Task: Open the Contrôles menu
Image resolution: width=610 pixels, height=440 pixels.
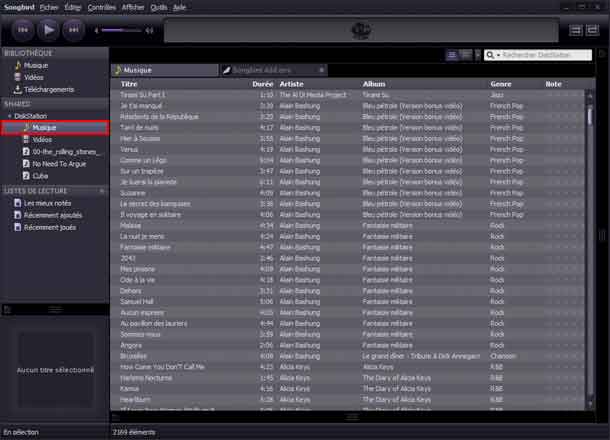Action: click(102, 7)
